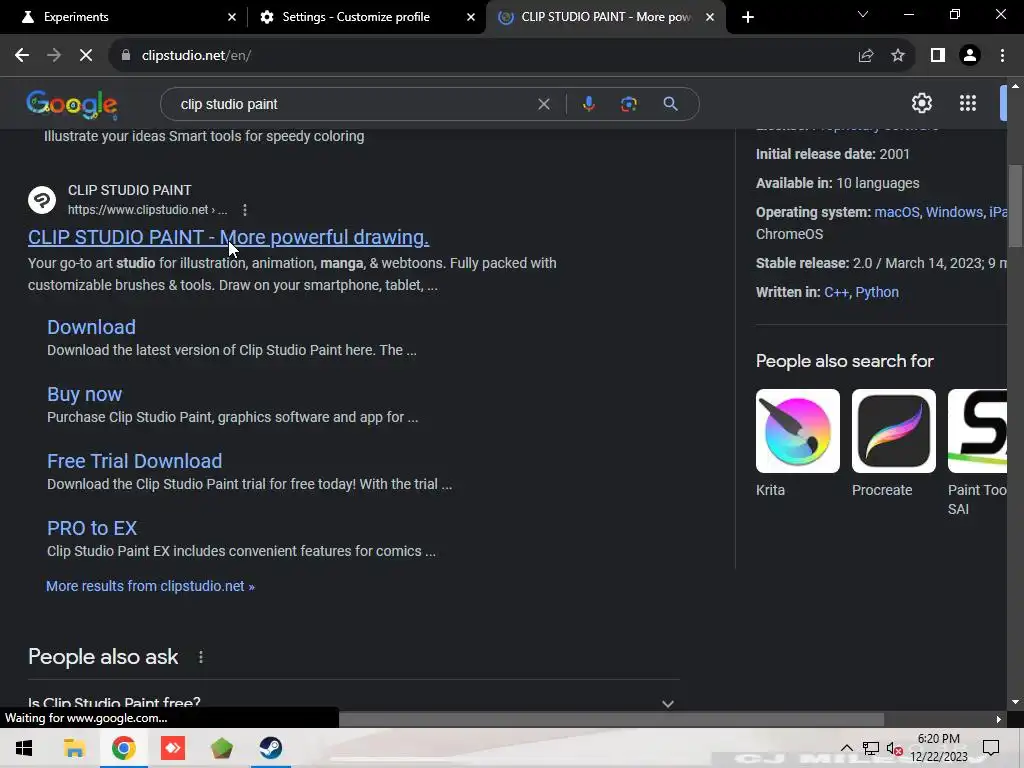Open a new browser tab
The image size is (1024, 768).
tap(748, 17)
